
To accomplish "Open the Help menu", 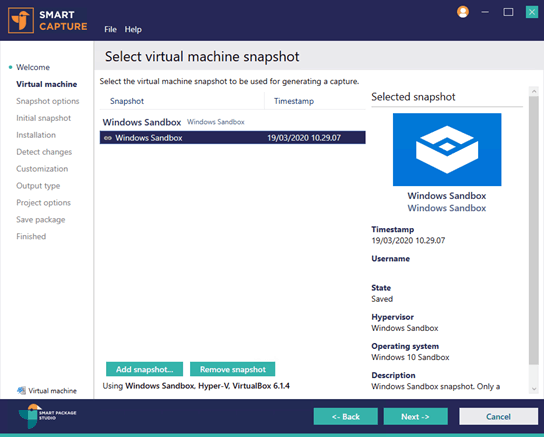I will [x=133, y=29].
